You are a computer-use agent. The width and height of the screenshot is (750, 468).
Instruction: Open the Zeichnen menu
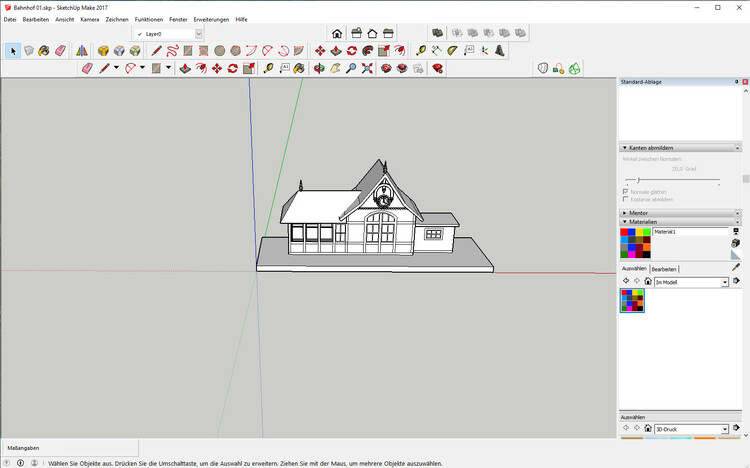117,20
